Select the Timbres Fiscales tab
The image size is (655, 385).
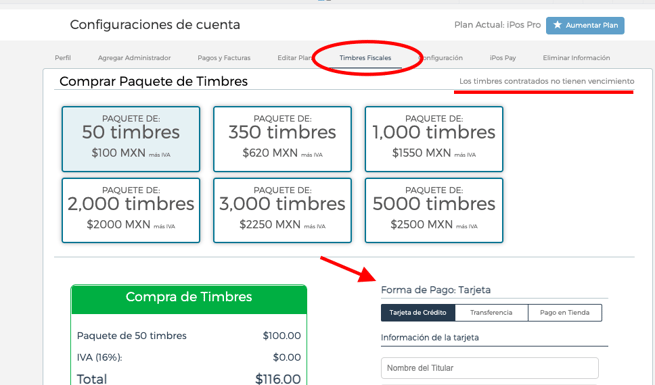click(x=365, y=58)
